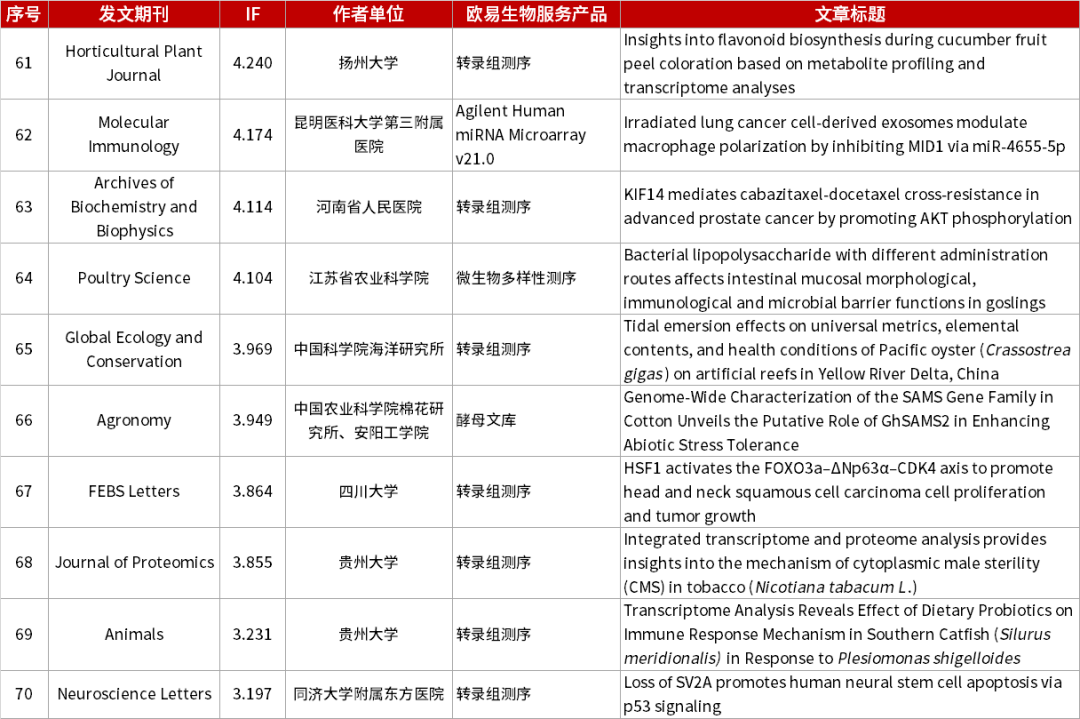This screenshot has height=719, width=1080.
Task: Select the 四川大学 cell
Action: tap(368, 492)
